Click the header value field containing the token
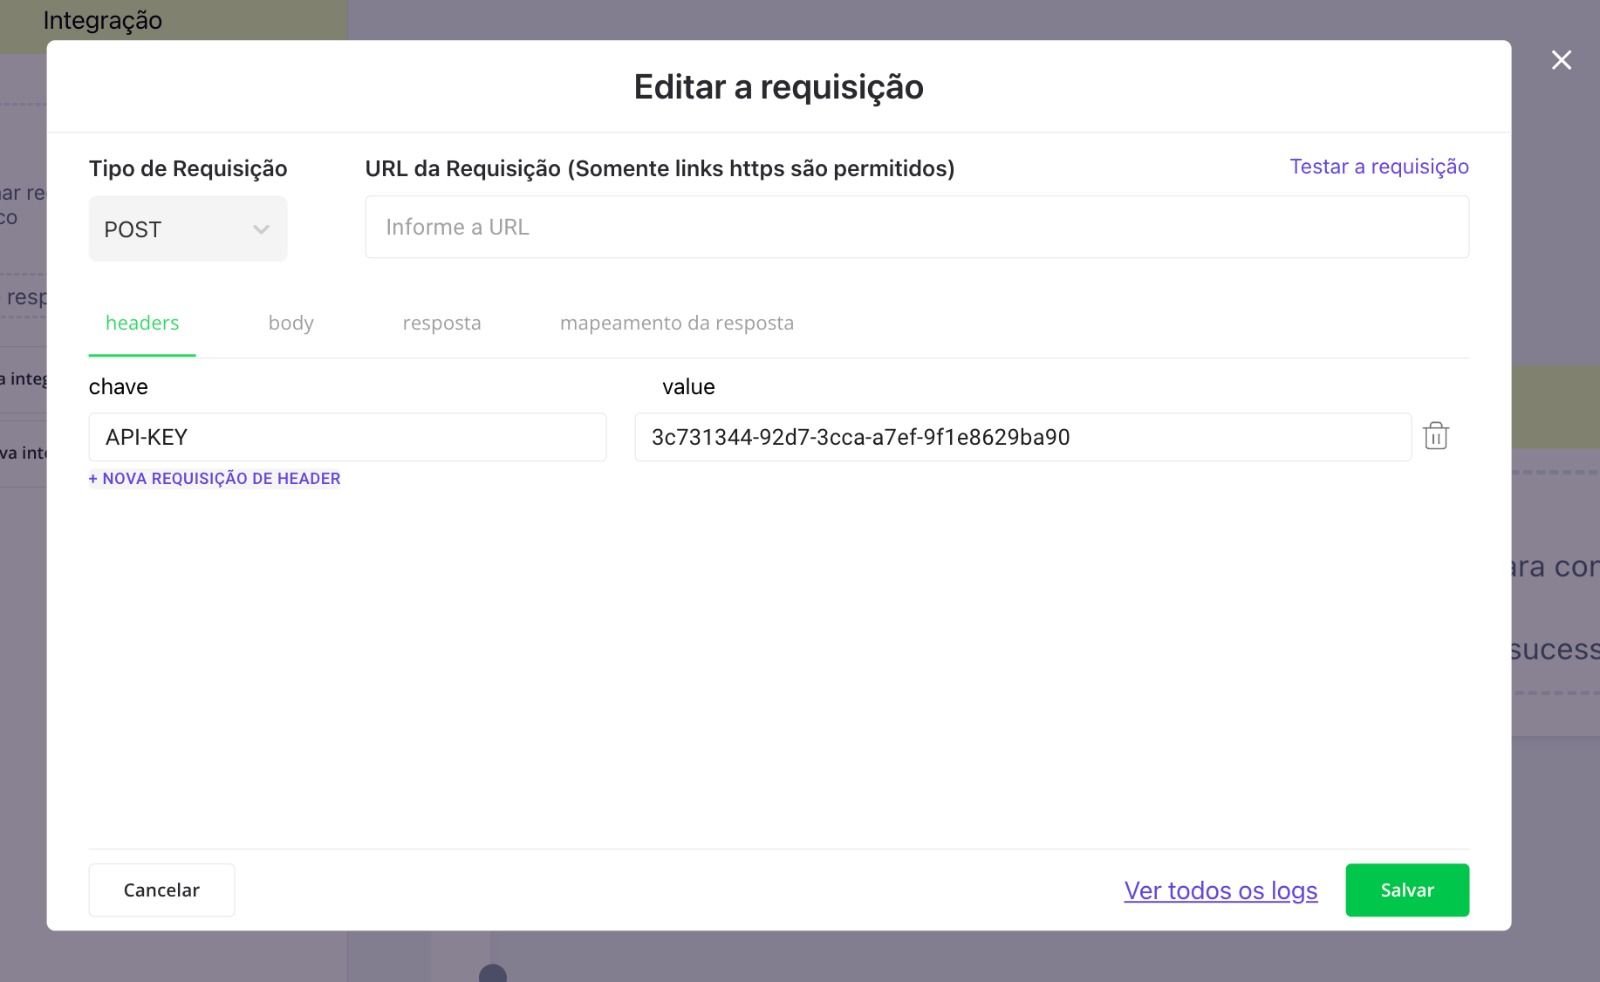 pyautogui.click(x=1022, y=437)
